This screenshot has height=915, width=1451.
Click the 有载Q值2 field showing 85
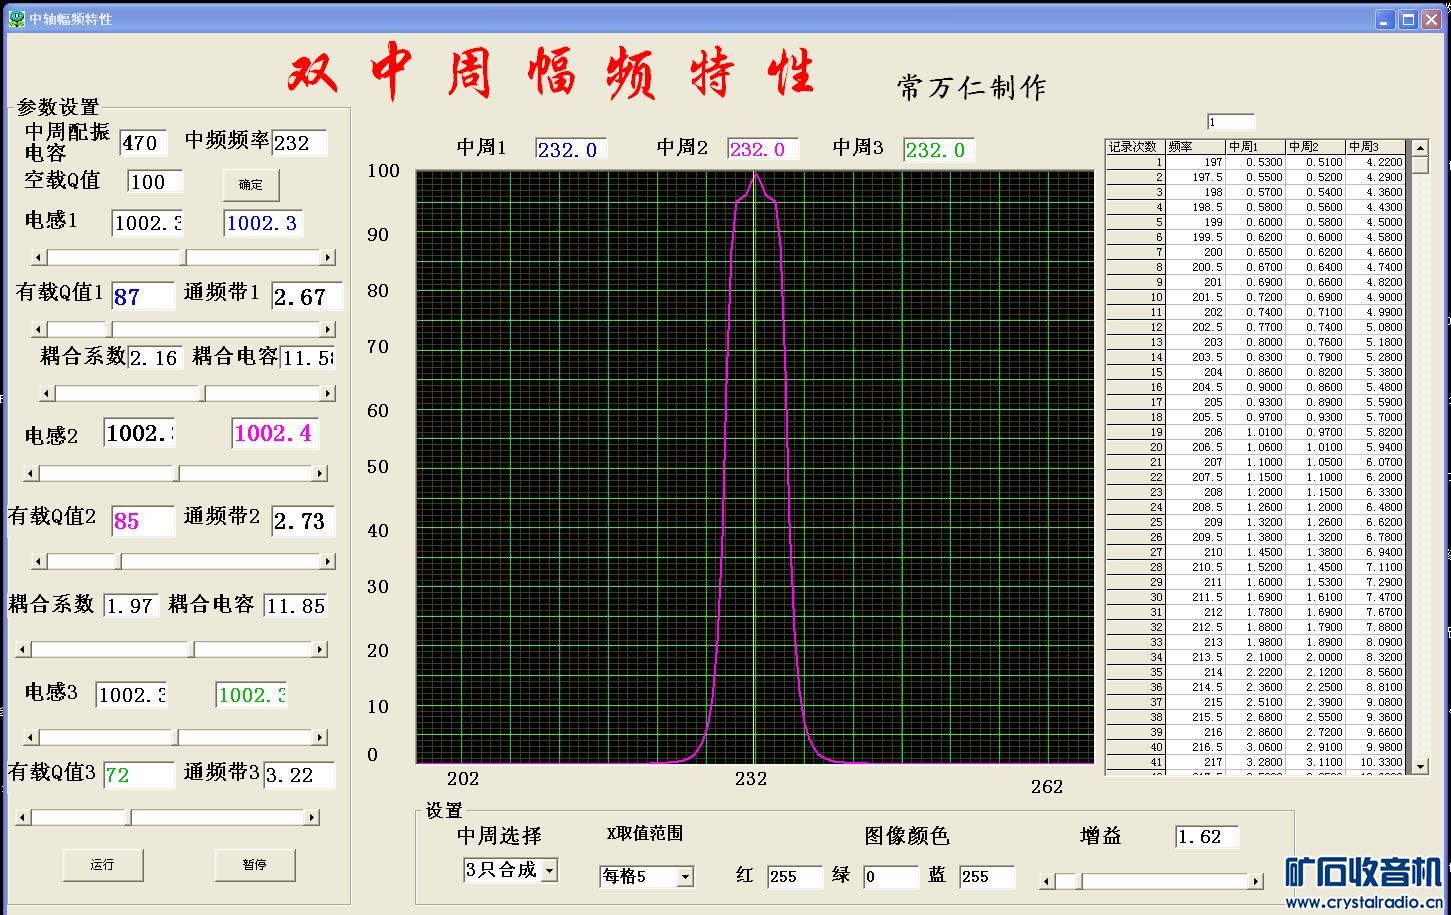point(143,521)
